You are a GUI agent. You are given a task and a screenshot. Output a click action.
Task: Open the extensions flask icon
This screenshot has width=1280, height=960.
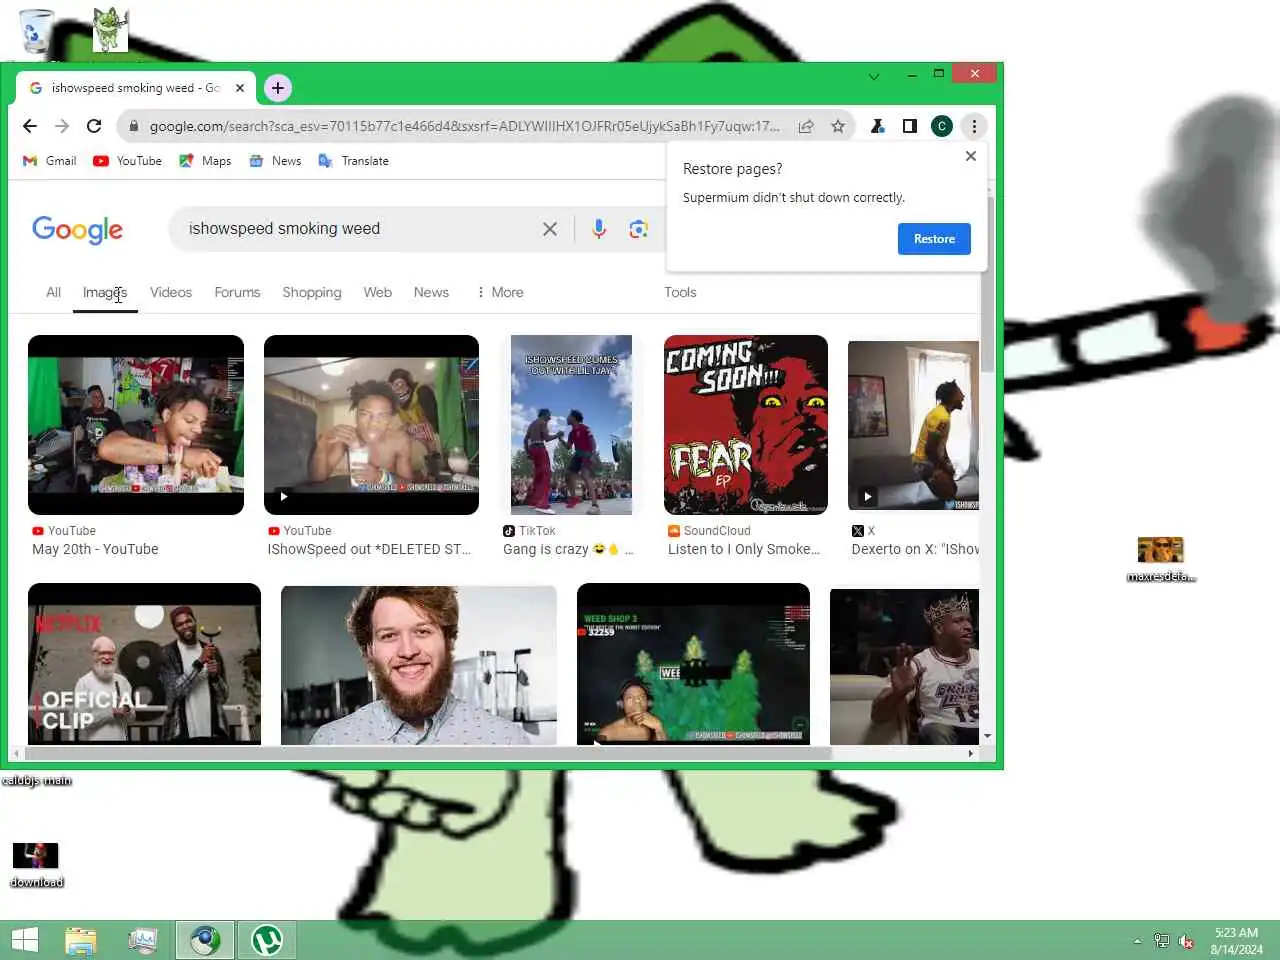pyautogui.click(x=877, y=126)
